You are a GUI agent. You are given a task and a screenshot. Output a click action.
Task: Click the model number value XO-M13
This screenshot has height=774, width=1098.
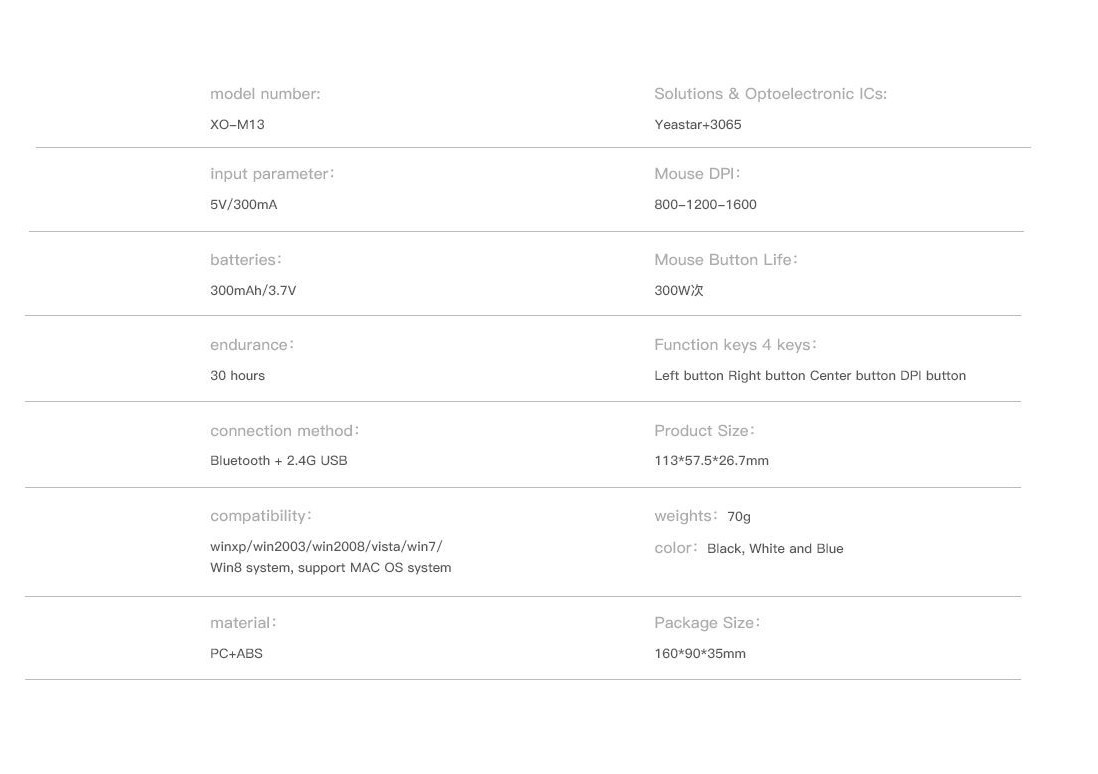(237, 125)
